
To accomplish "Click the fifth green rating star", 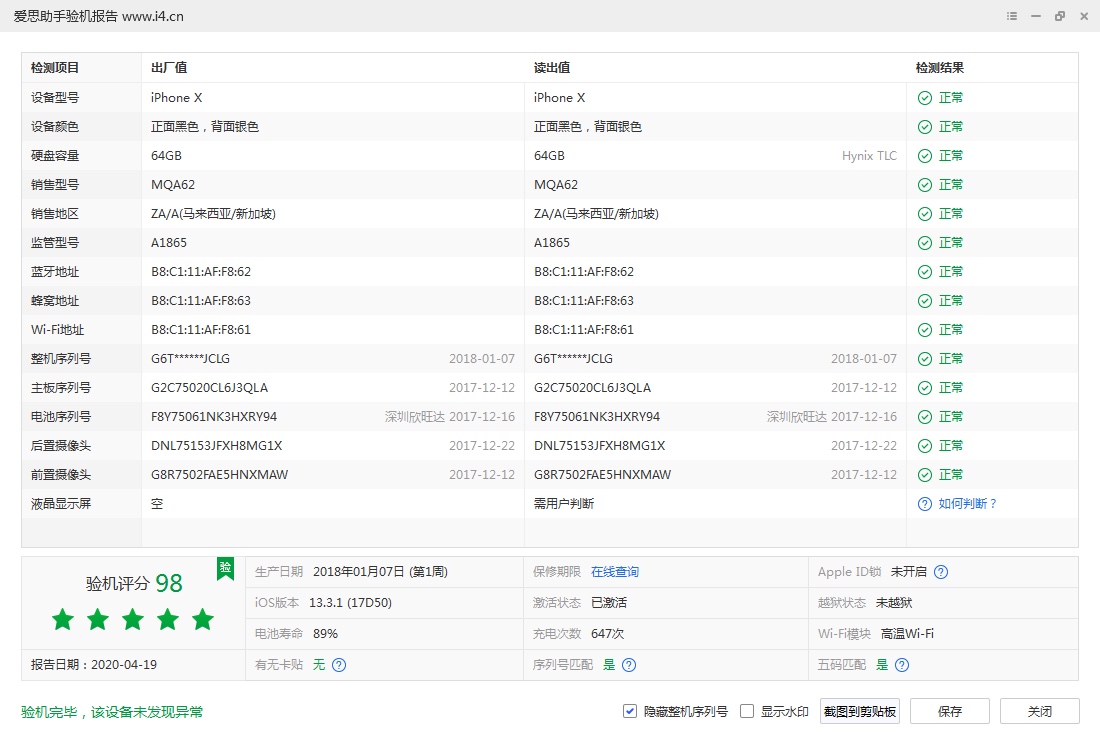I will [203, 619].
